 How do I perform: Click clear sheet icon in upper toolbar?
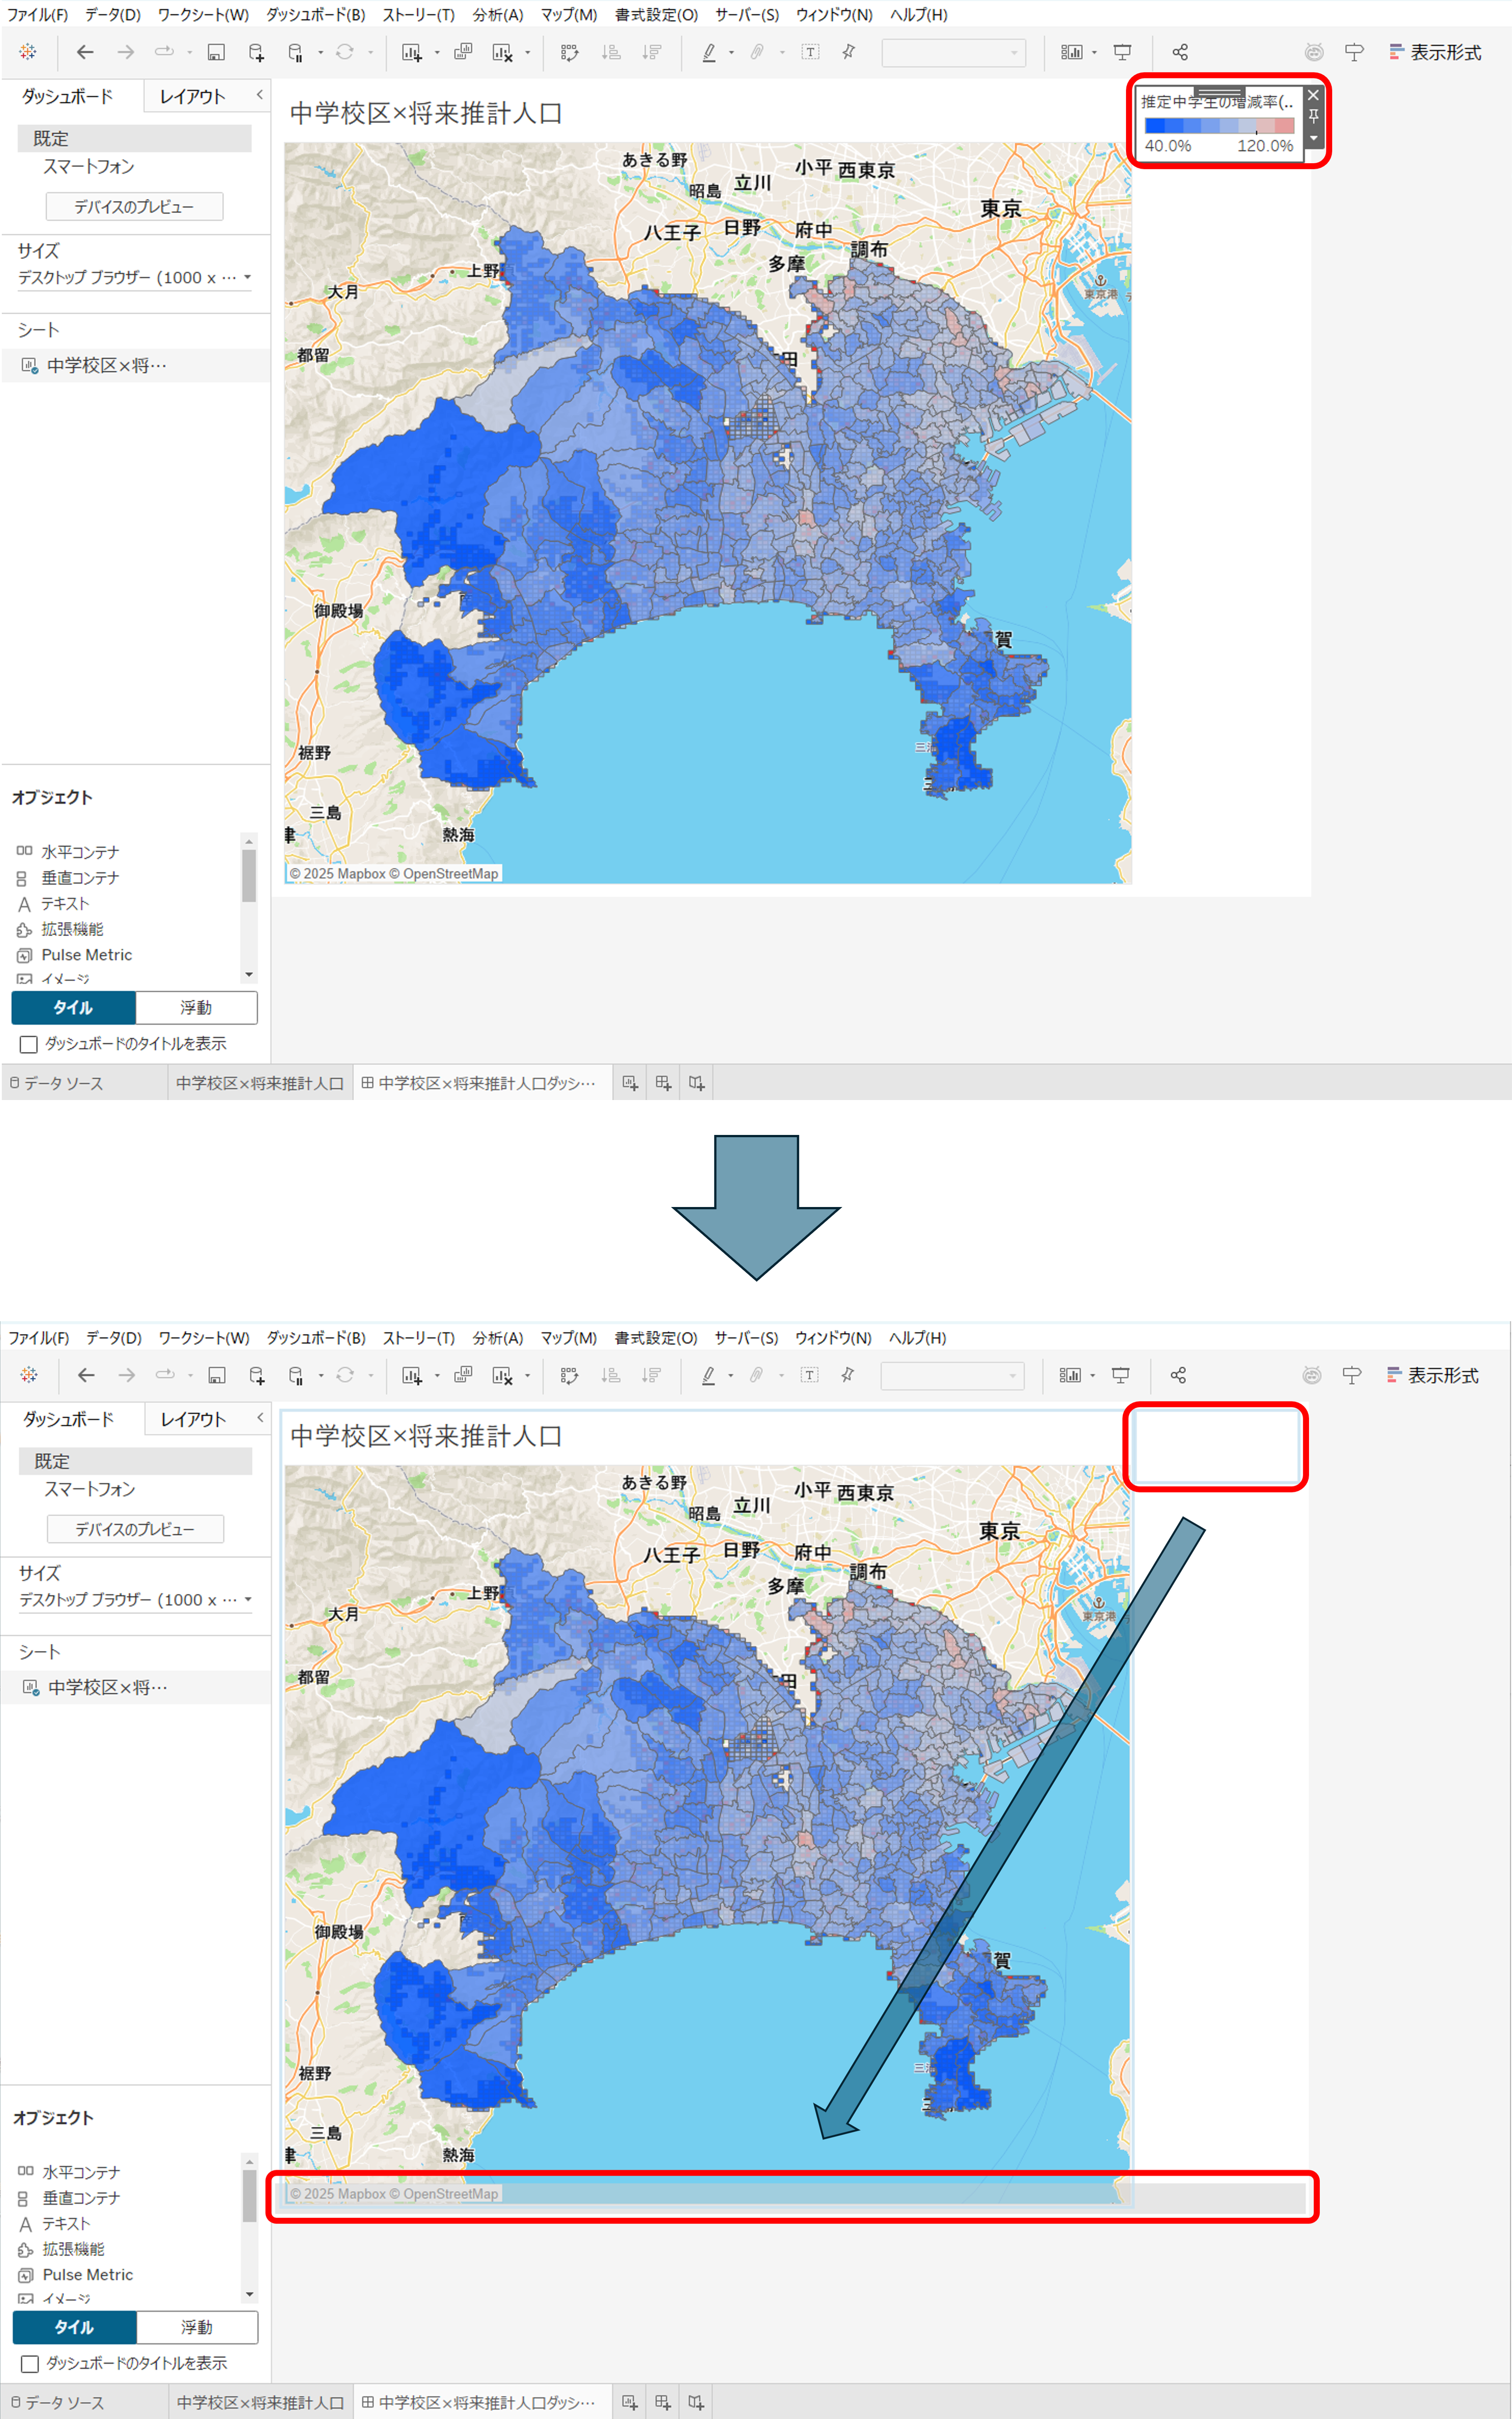click(502, 52)
